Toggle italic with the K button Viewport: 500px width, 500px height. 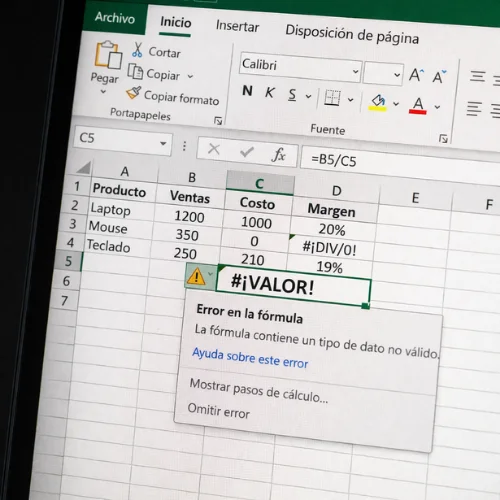[x=270, y=93]
